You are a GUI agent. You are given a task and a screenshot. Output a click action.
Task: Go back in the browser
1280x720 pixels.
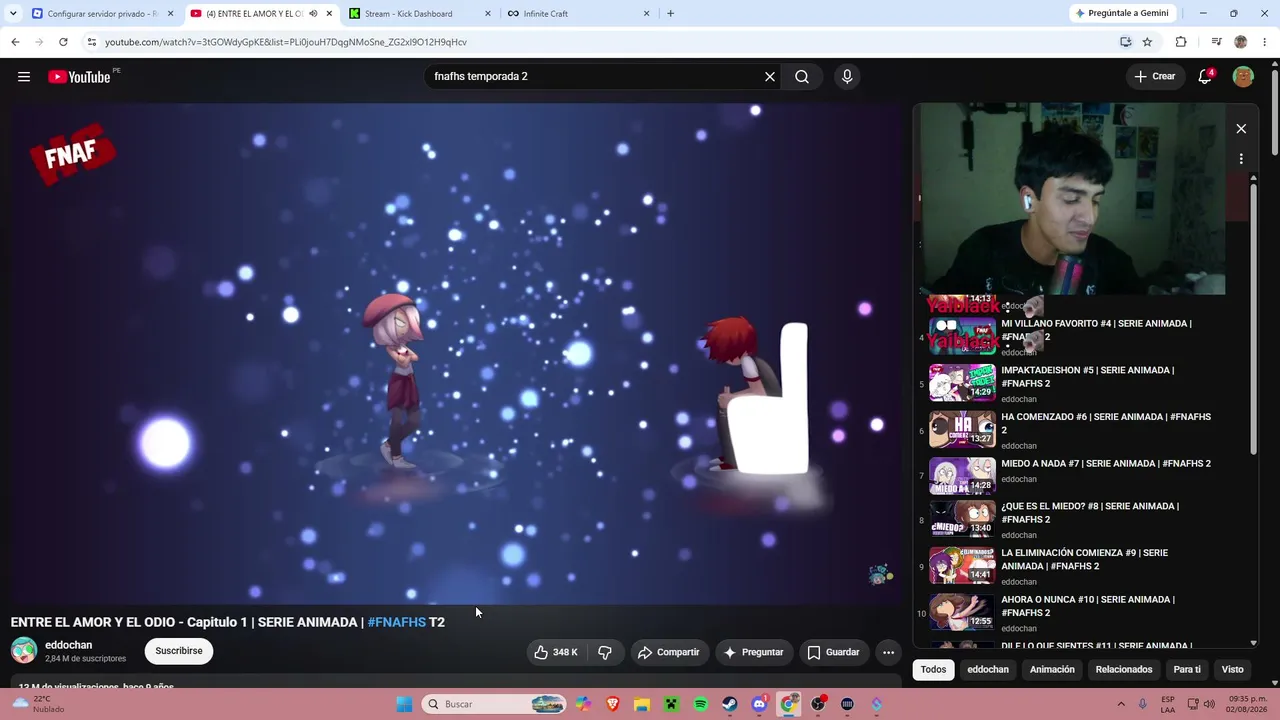point(15,42)
